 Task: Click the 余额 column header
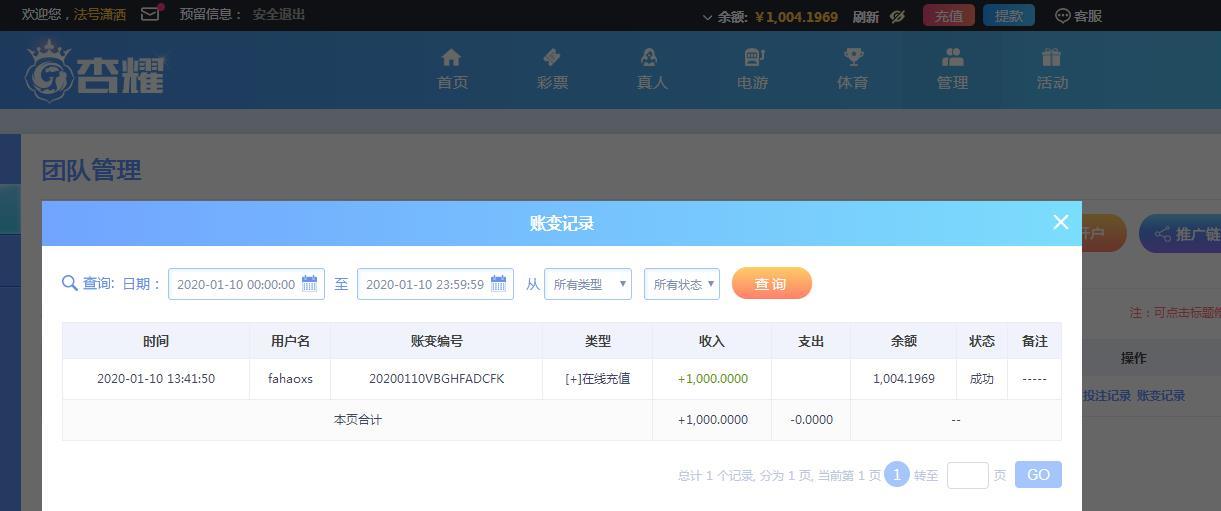(x=904, y=341)
